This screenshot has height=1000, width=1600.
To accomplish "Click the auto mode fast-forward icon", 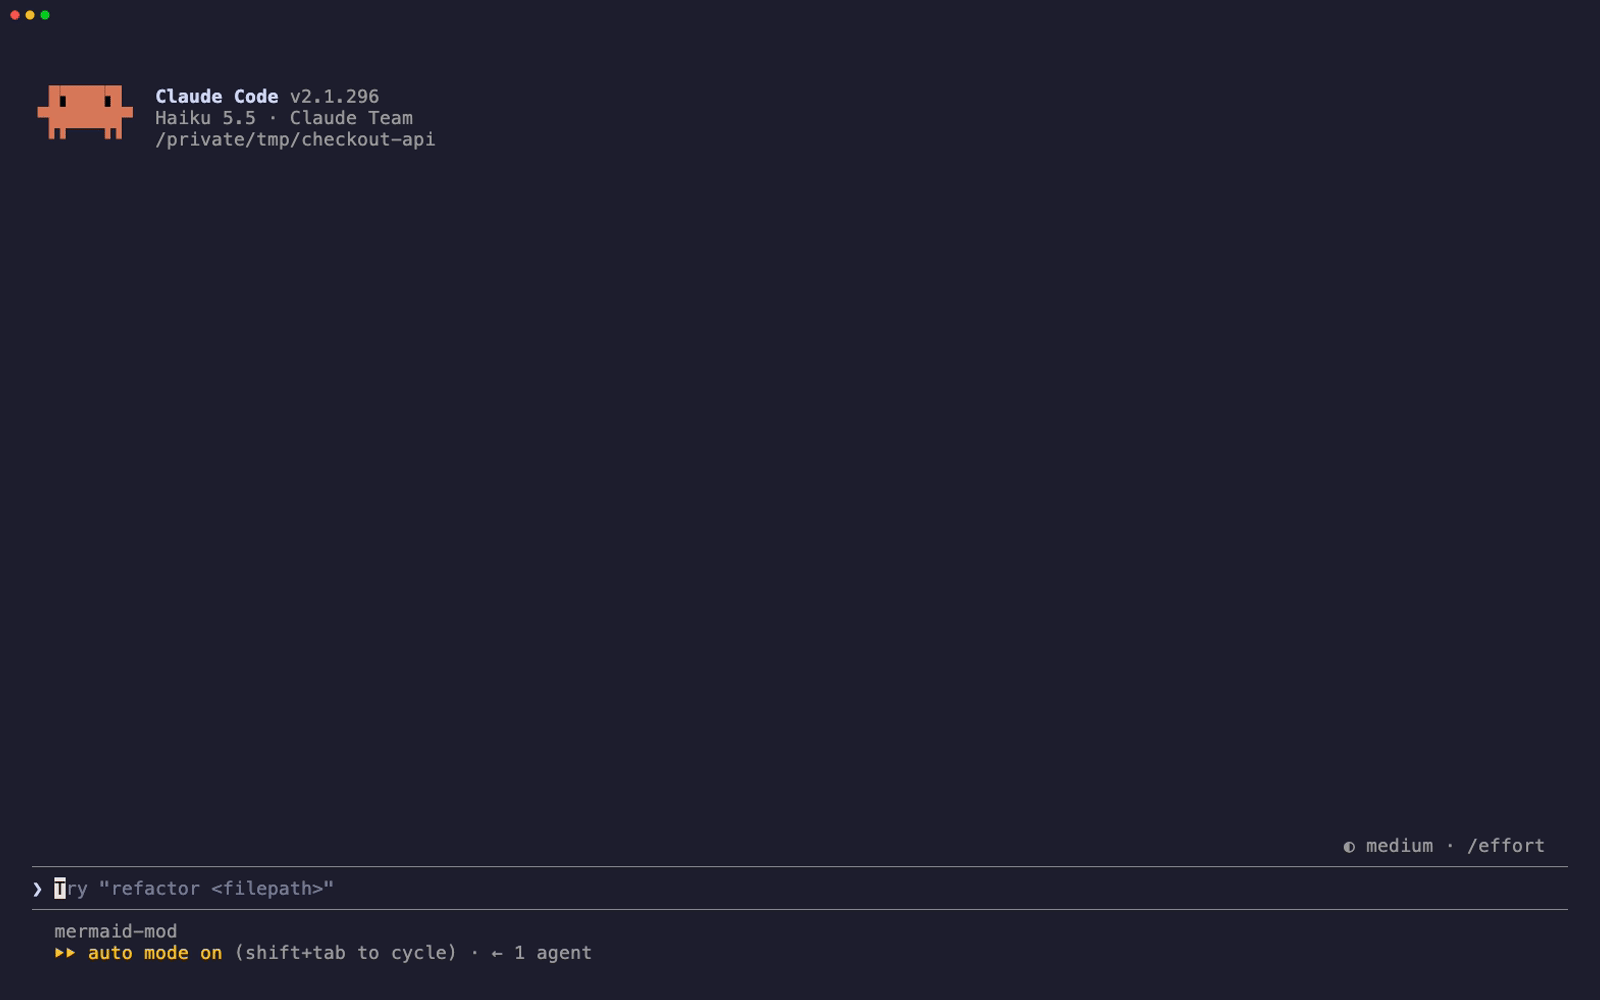I will click(65, 953).
